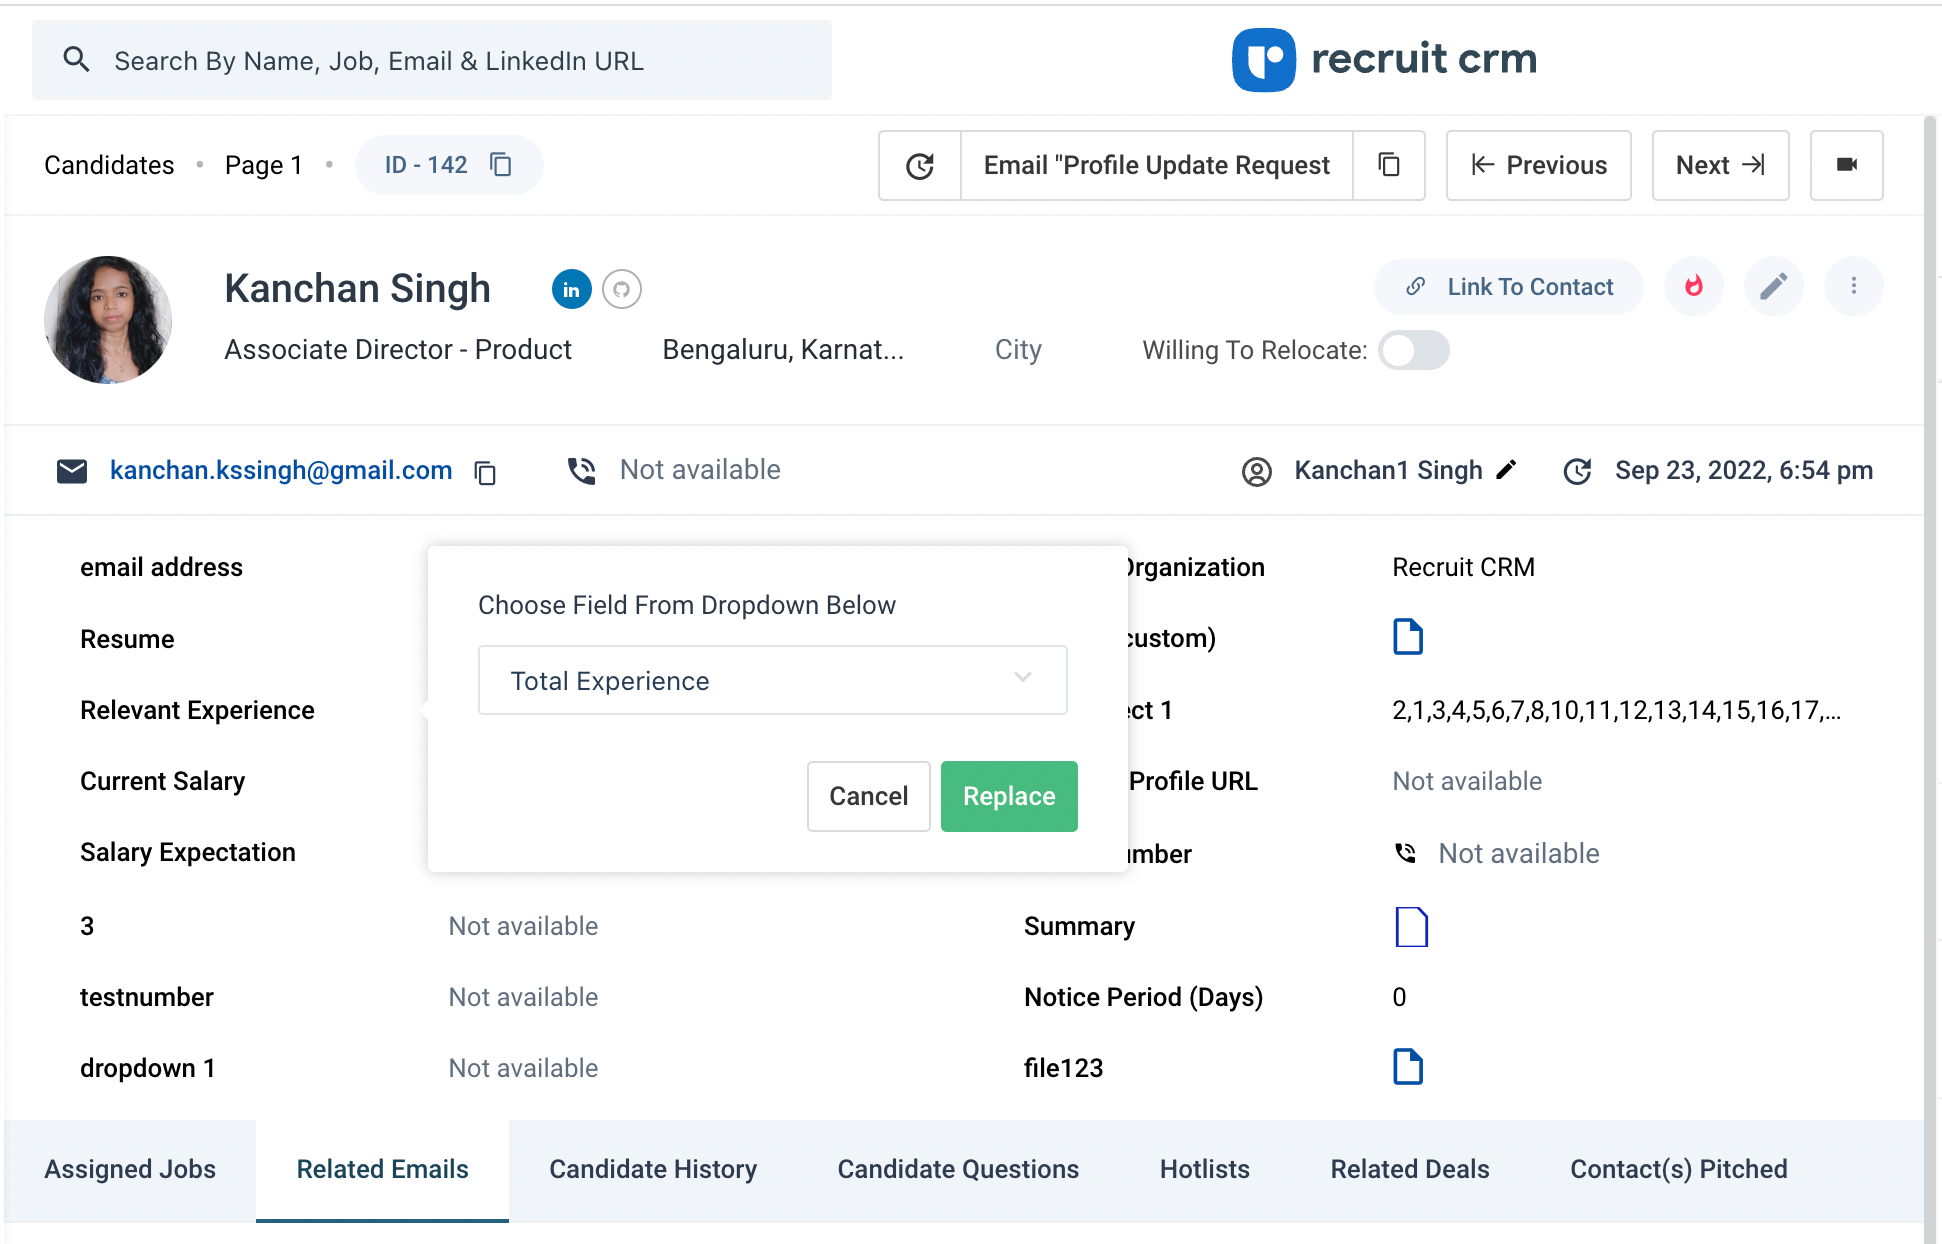This screenshot has width=1942, height=1244.
Task: Click the Current Salary field label
Action: coord(162,781)
